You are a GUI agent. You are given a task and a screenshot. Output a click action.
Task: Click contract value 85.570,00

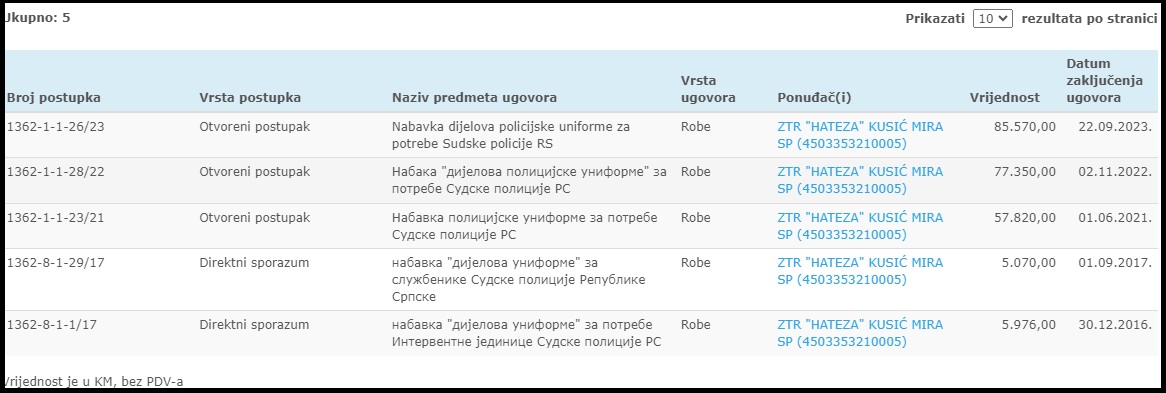1025,127
